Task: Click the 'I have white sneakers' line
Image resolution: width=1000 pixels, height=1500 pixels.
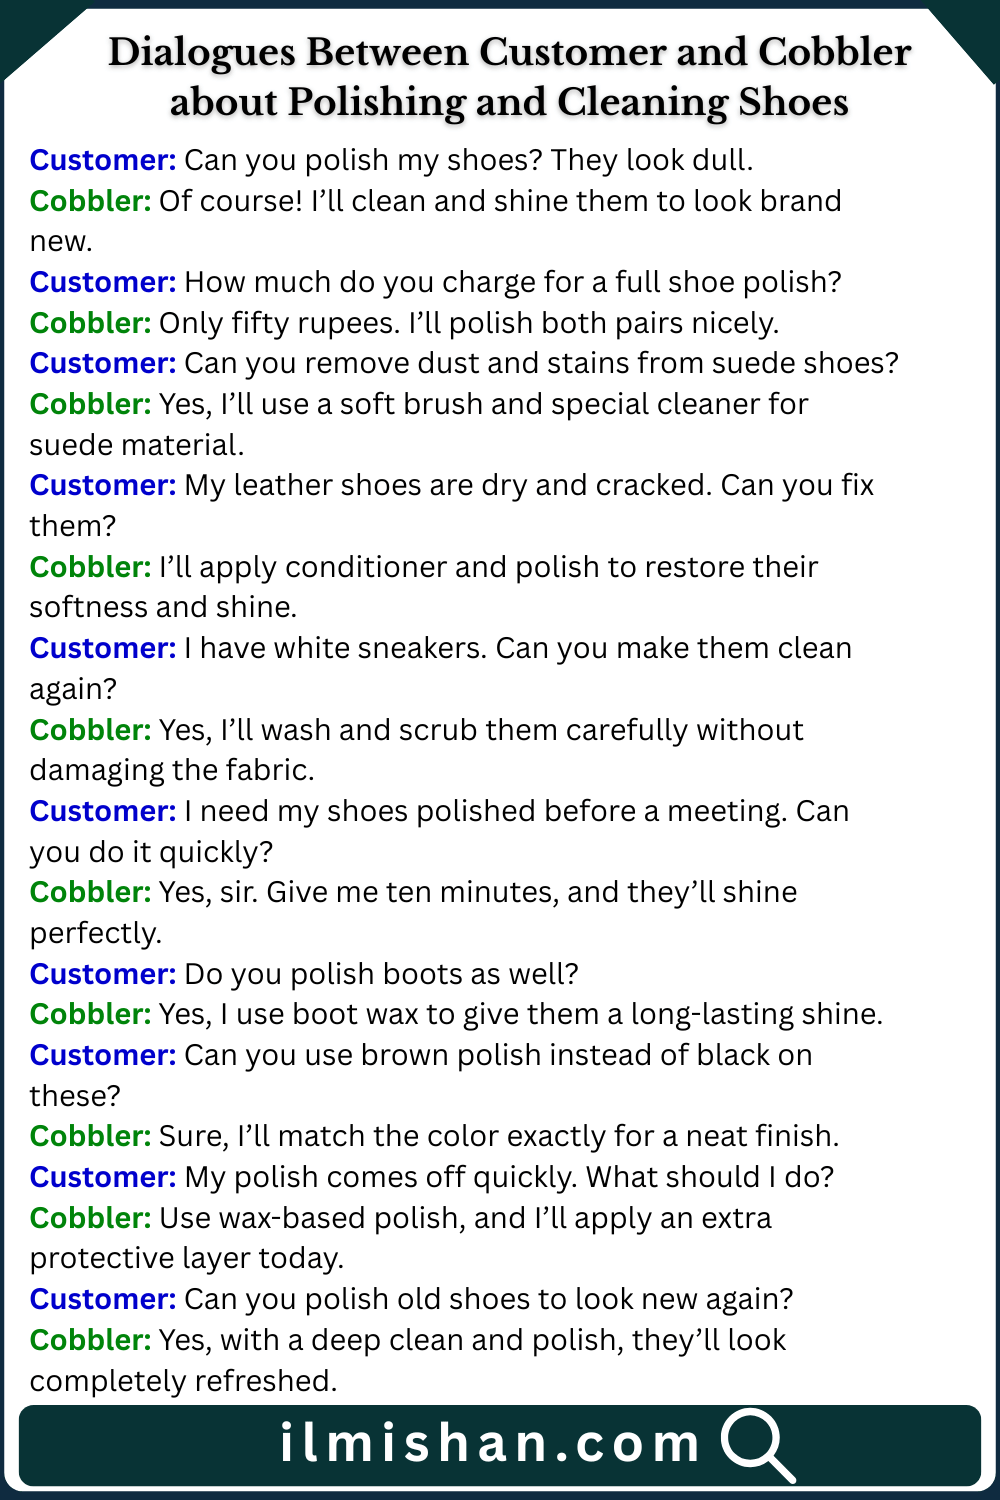Action: [x=517, y=648]
